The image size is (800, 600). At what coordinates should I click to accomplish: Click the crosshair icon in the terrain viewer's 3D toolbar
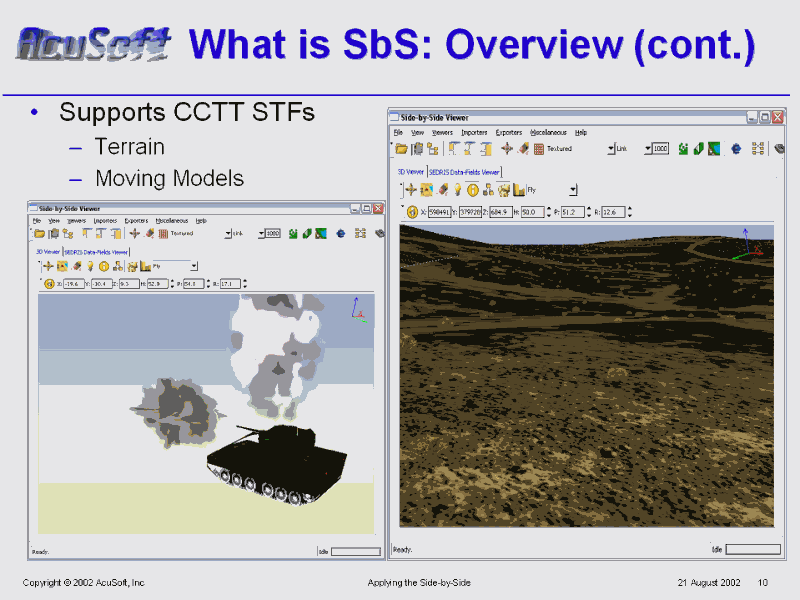411,189
